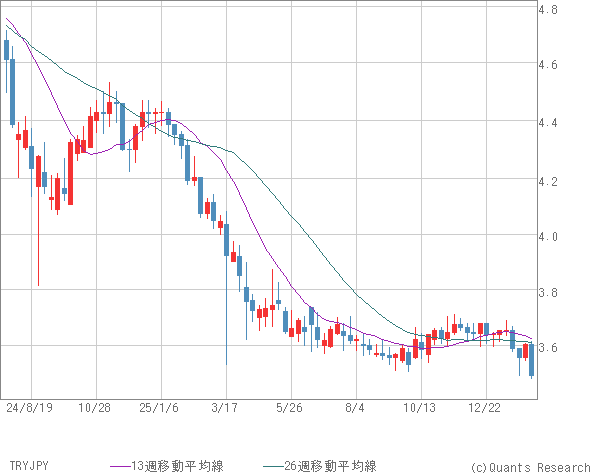600x475 pixels.
Task: Select the 26週移動平均線 legend text
Action: [x=331, y=466]
